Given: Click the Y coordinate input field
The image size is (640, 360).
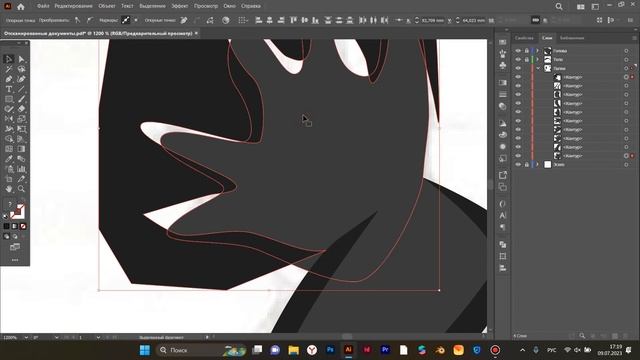Looking at the screenshot, I should pos(473,20).
